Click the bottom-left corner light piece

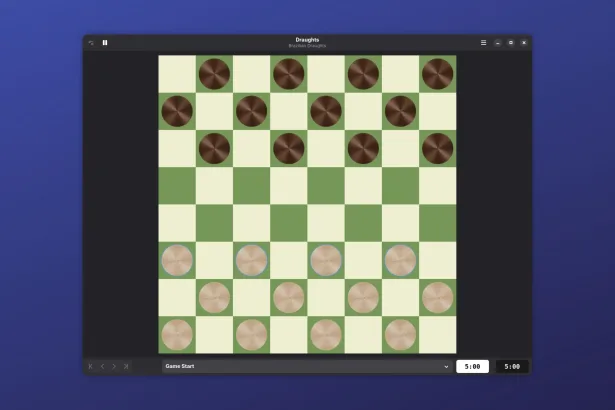click(177, 334)
